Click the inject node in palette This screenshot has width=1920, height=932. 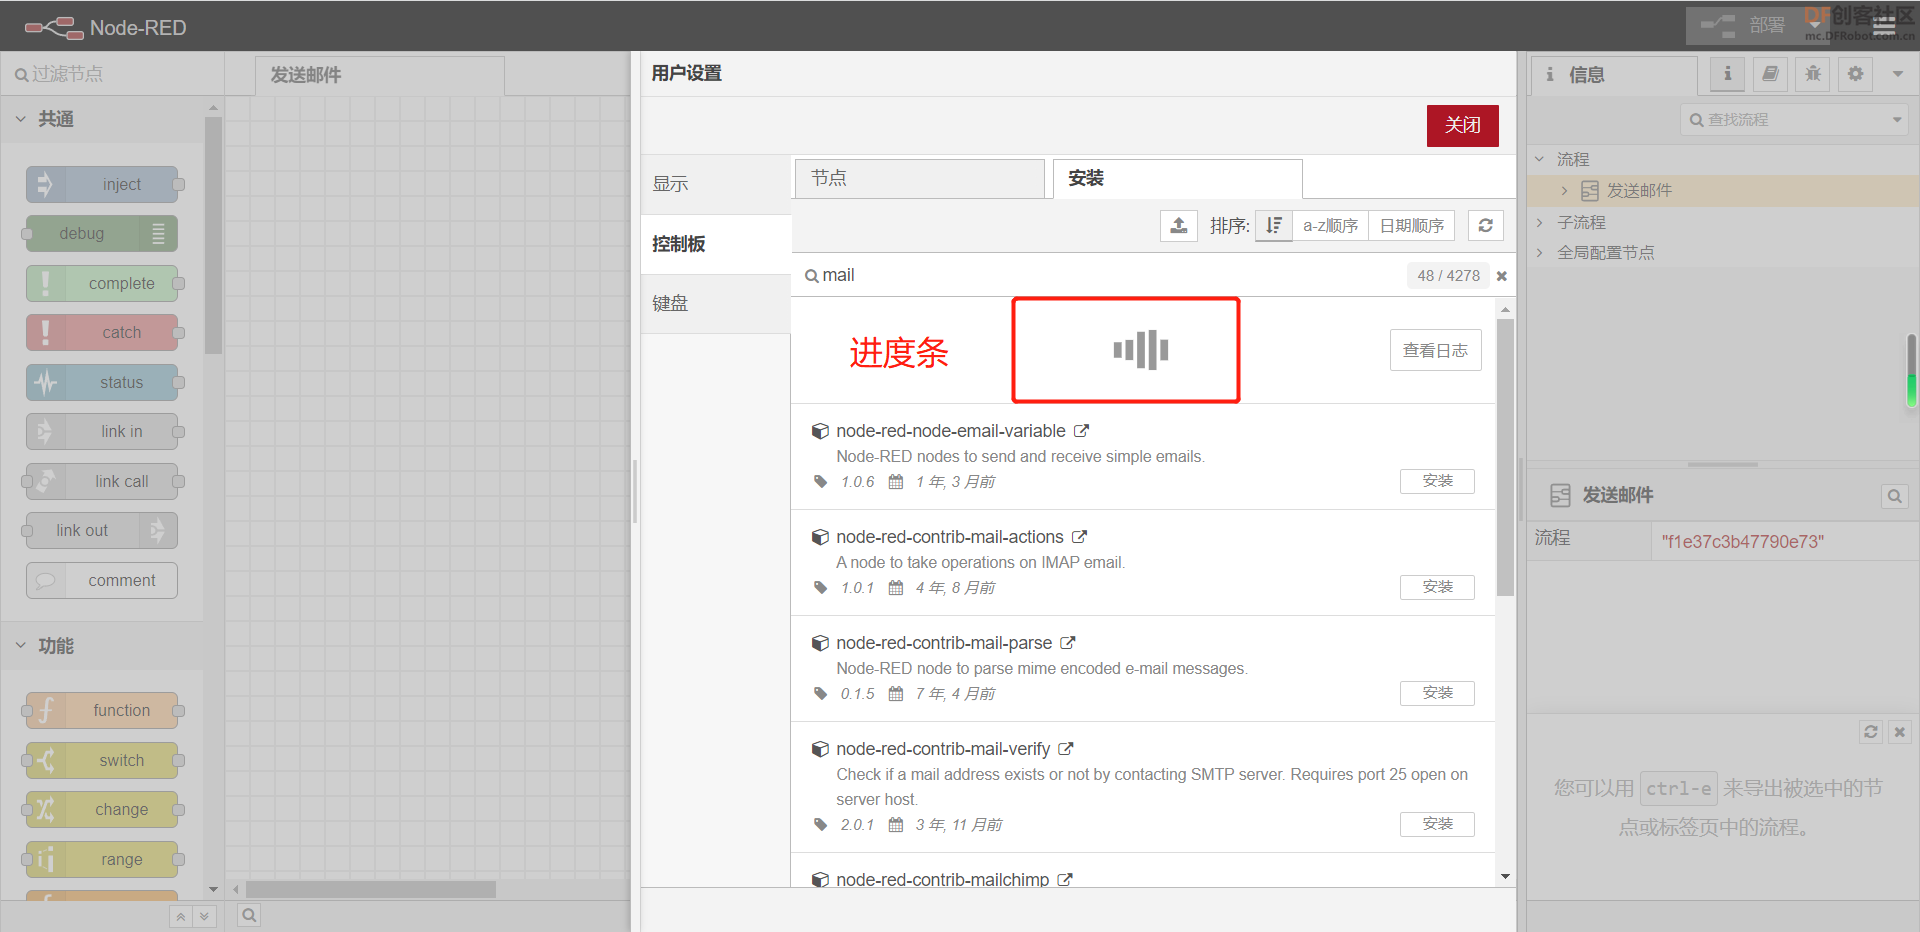(x=102, y=184)
